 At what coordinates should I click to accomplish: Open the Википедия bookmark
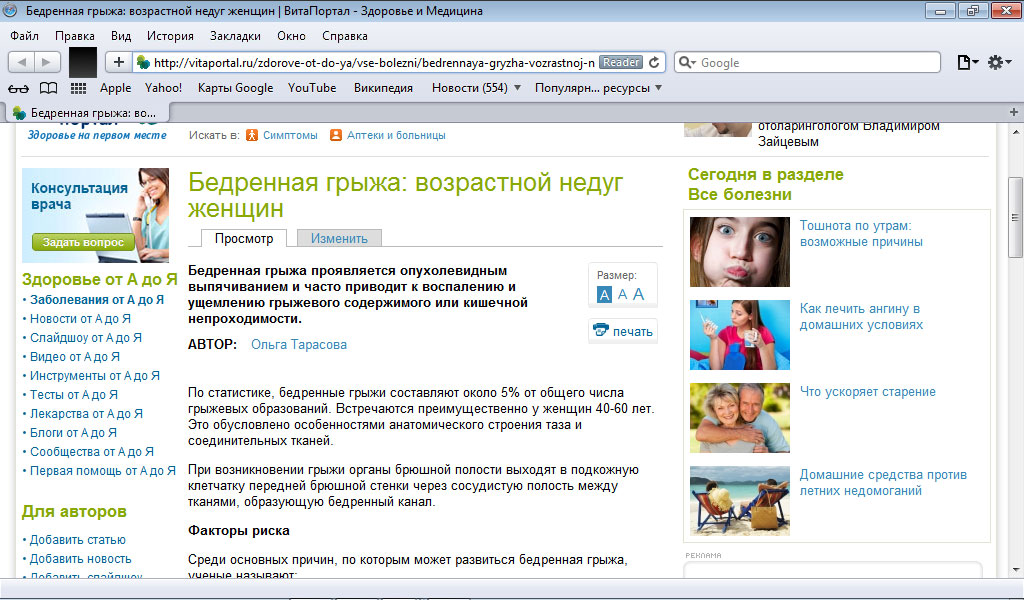coord(383,87)
